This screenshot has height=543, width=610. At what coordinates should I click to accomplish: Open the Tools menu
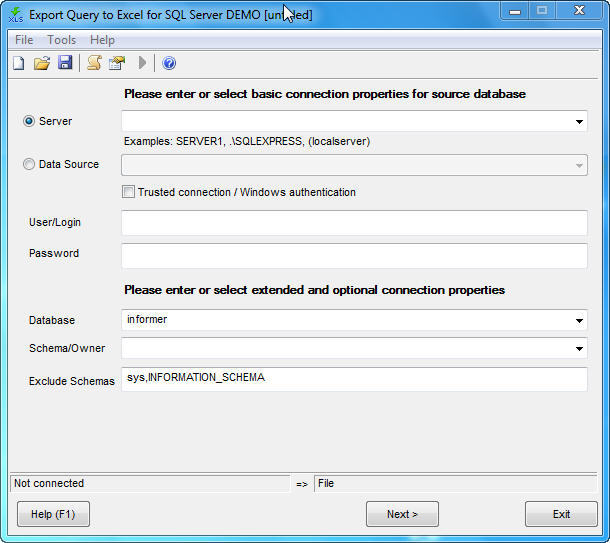[61, 40]
